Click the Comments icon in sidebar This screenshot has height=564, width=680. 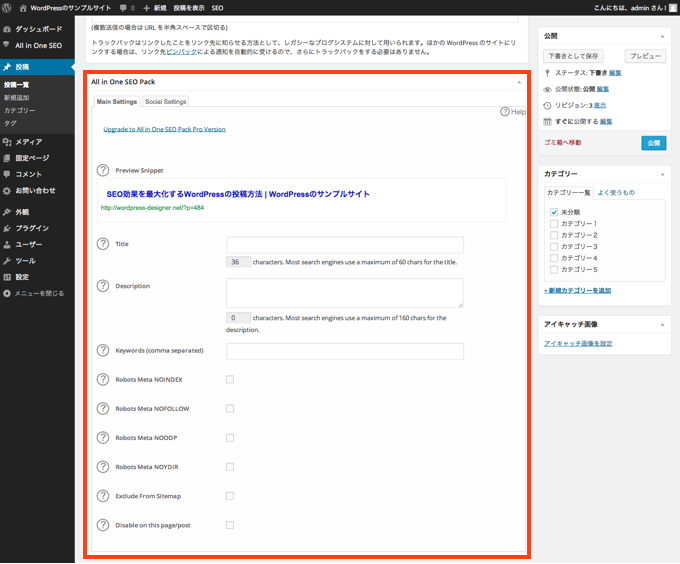[7, 174]
